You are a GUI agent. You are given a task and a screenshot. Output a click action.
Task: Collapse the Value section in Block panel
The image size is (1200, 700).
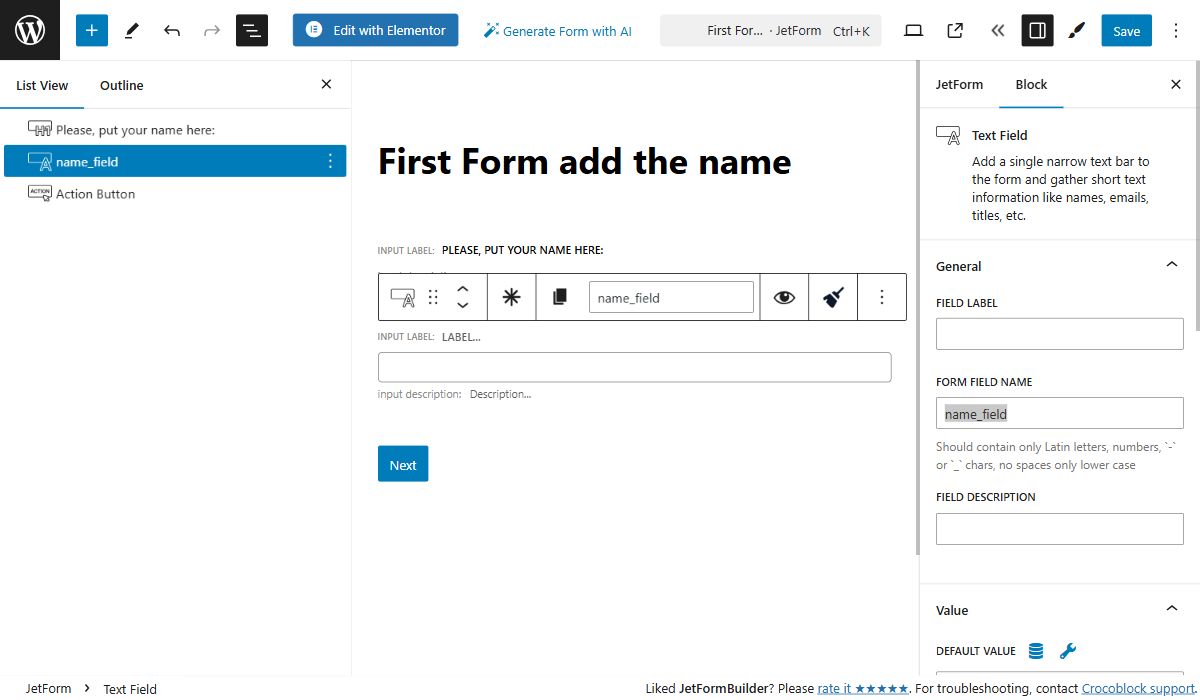[1171, 608]
